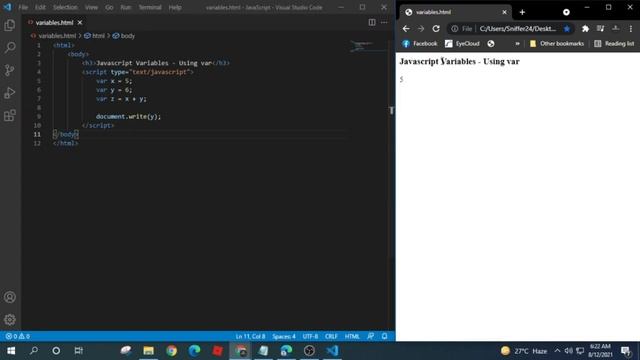Open the Chrome three-dot menu
This screenshot has height=360, width=640.
pyautogui.click(x=631, y=29)
